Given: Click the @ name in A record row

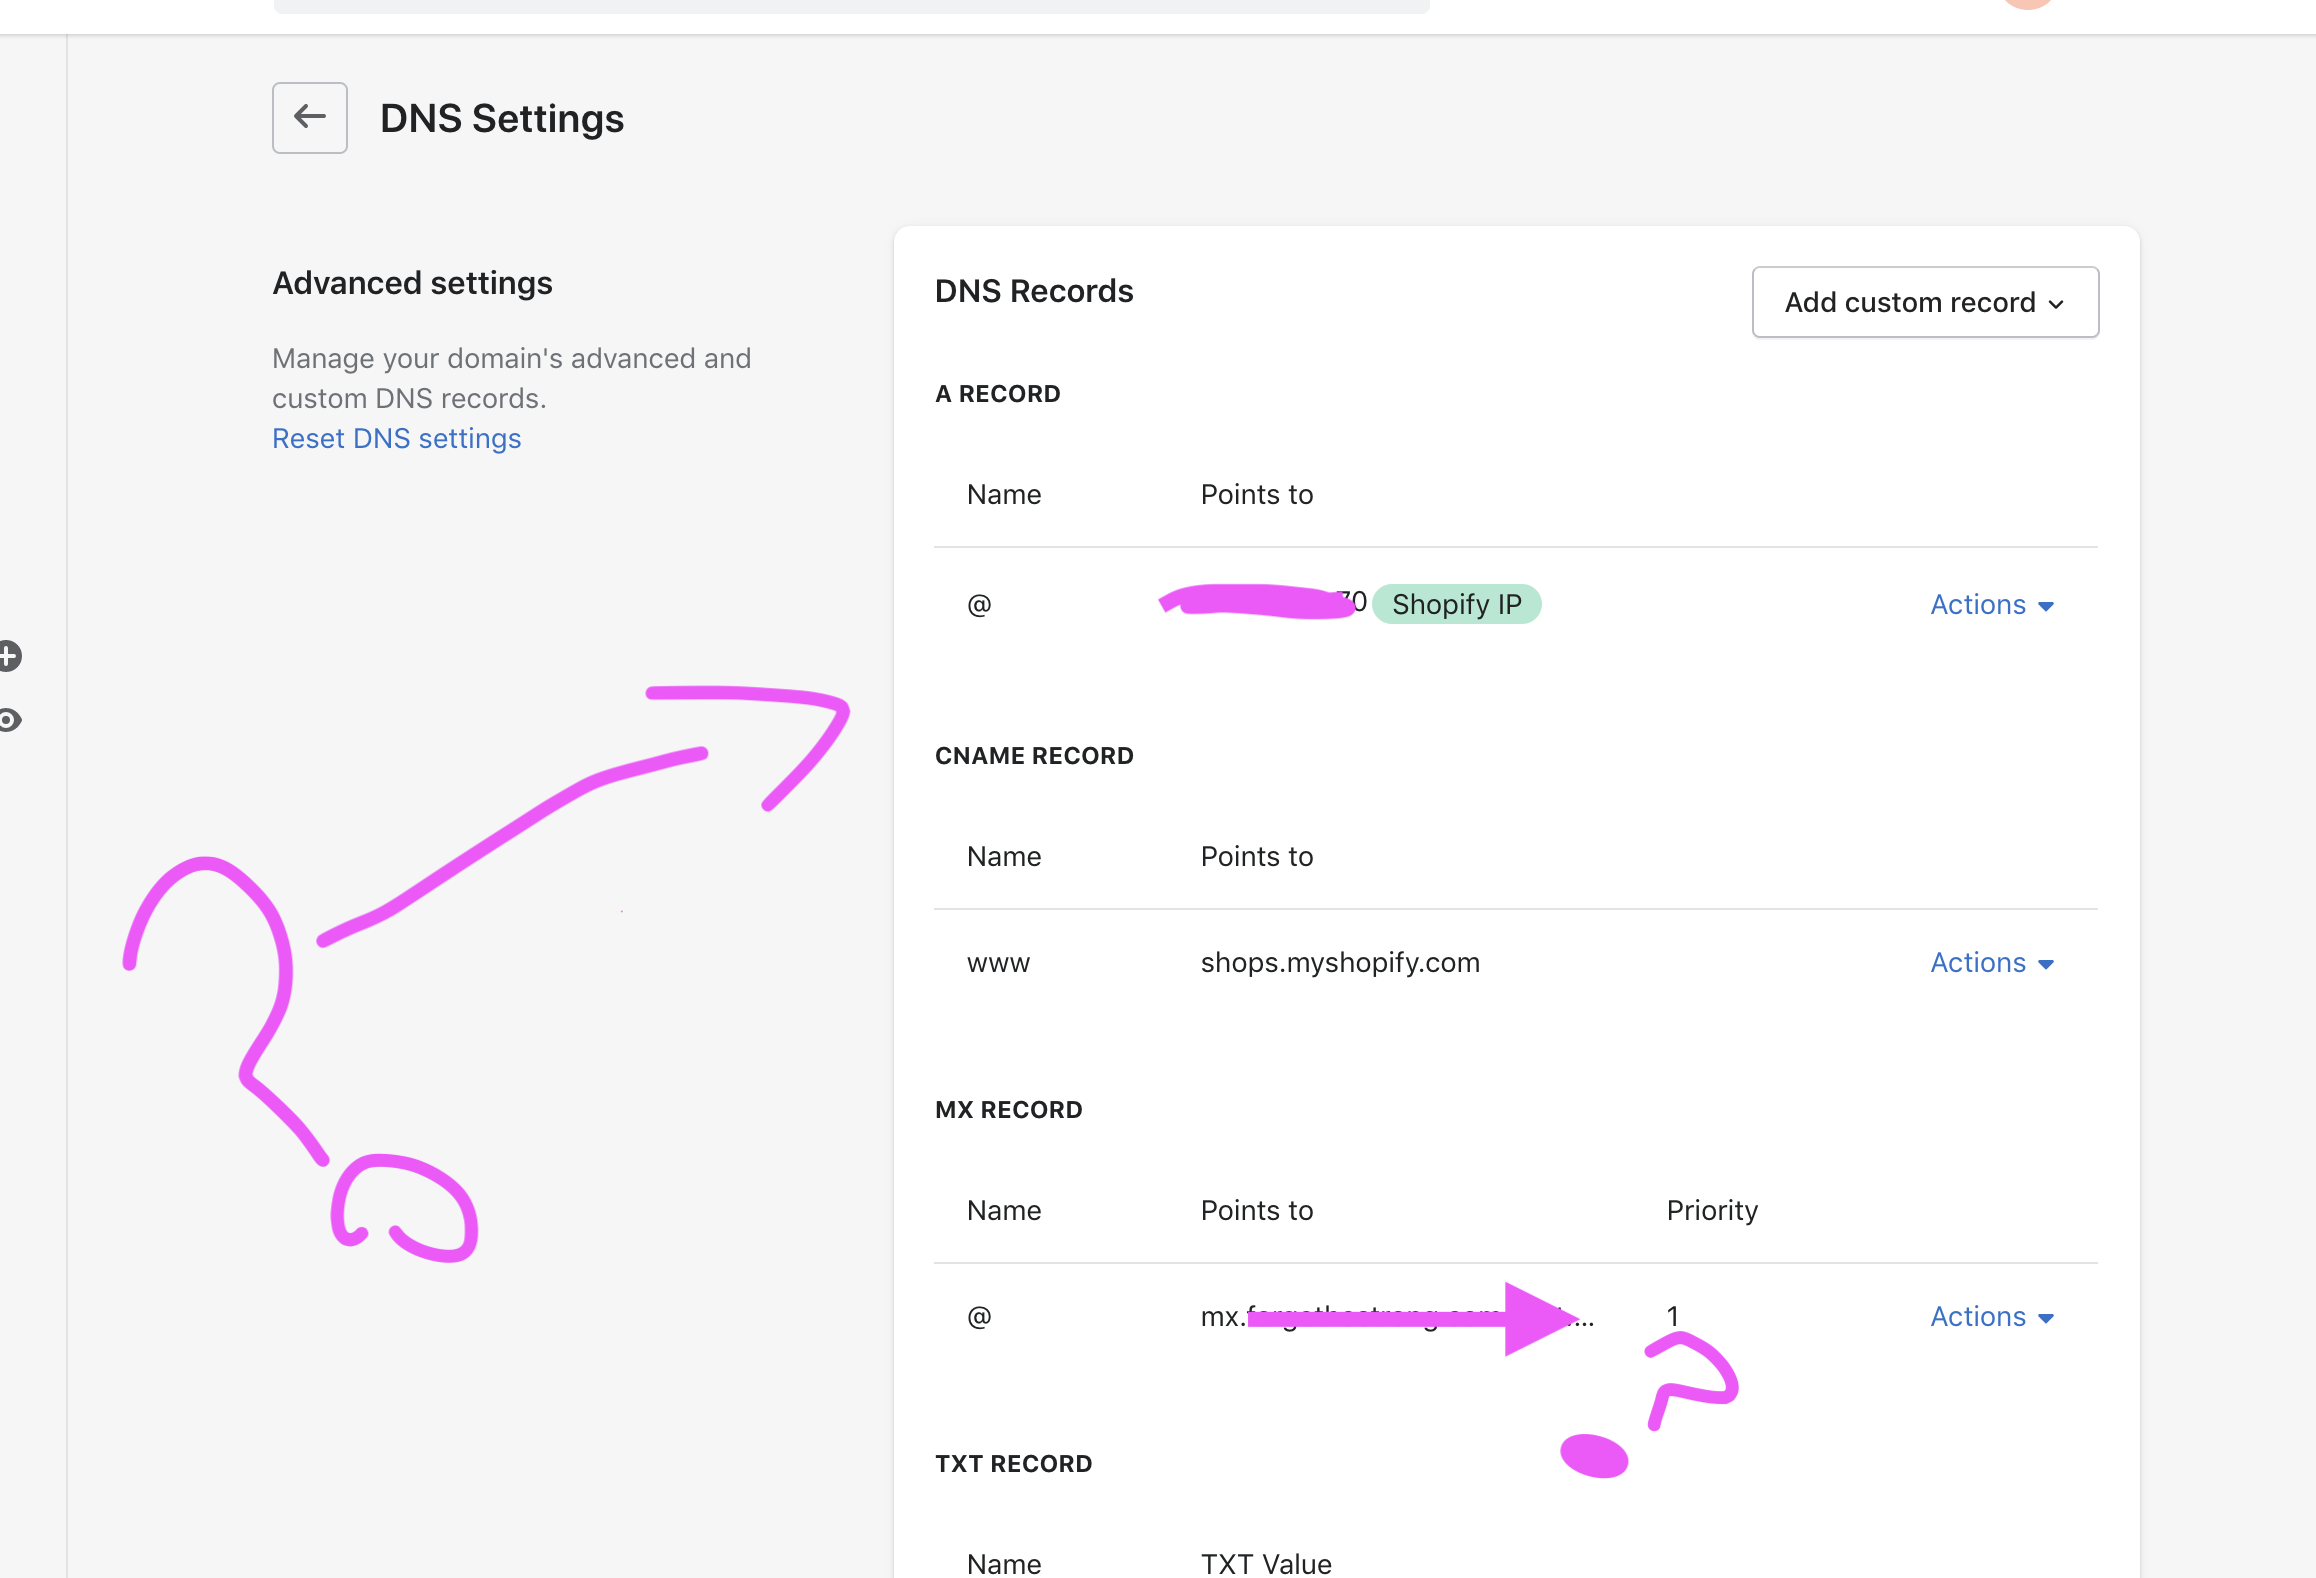Looking at the screenshot, I should tap(979, 605).
